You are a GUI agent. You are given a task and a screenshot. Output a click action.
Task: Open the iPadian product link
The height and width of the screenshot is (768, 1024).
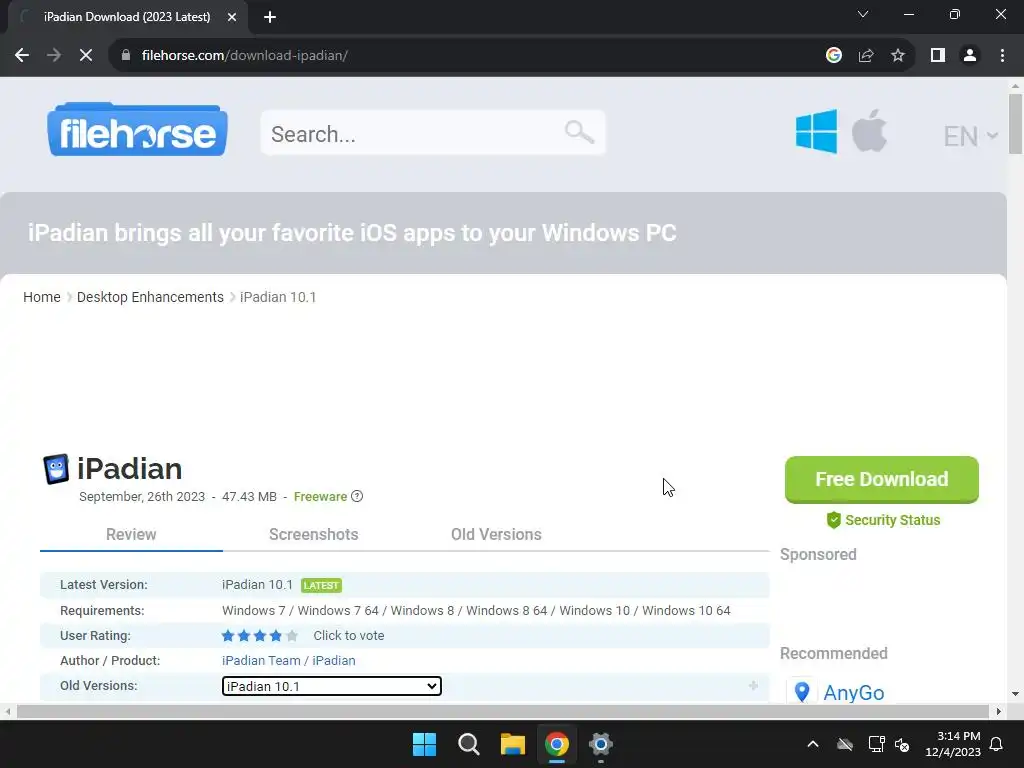click(x=334, y=660)
